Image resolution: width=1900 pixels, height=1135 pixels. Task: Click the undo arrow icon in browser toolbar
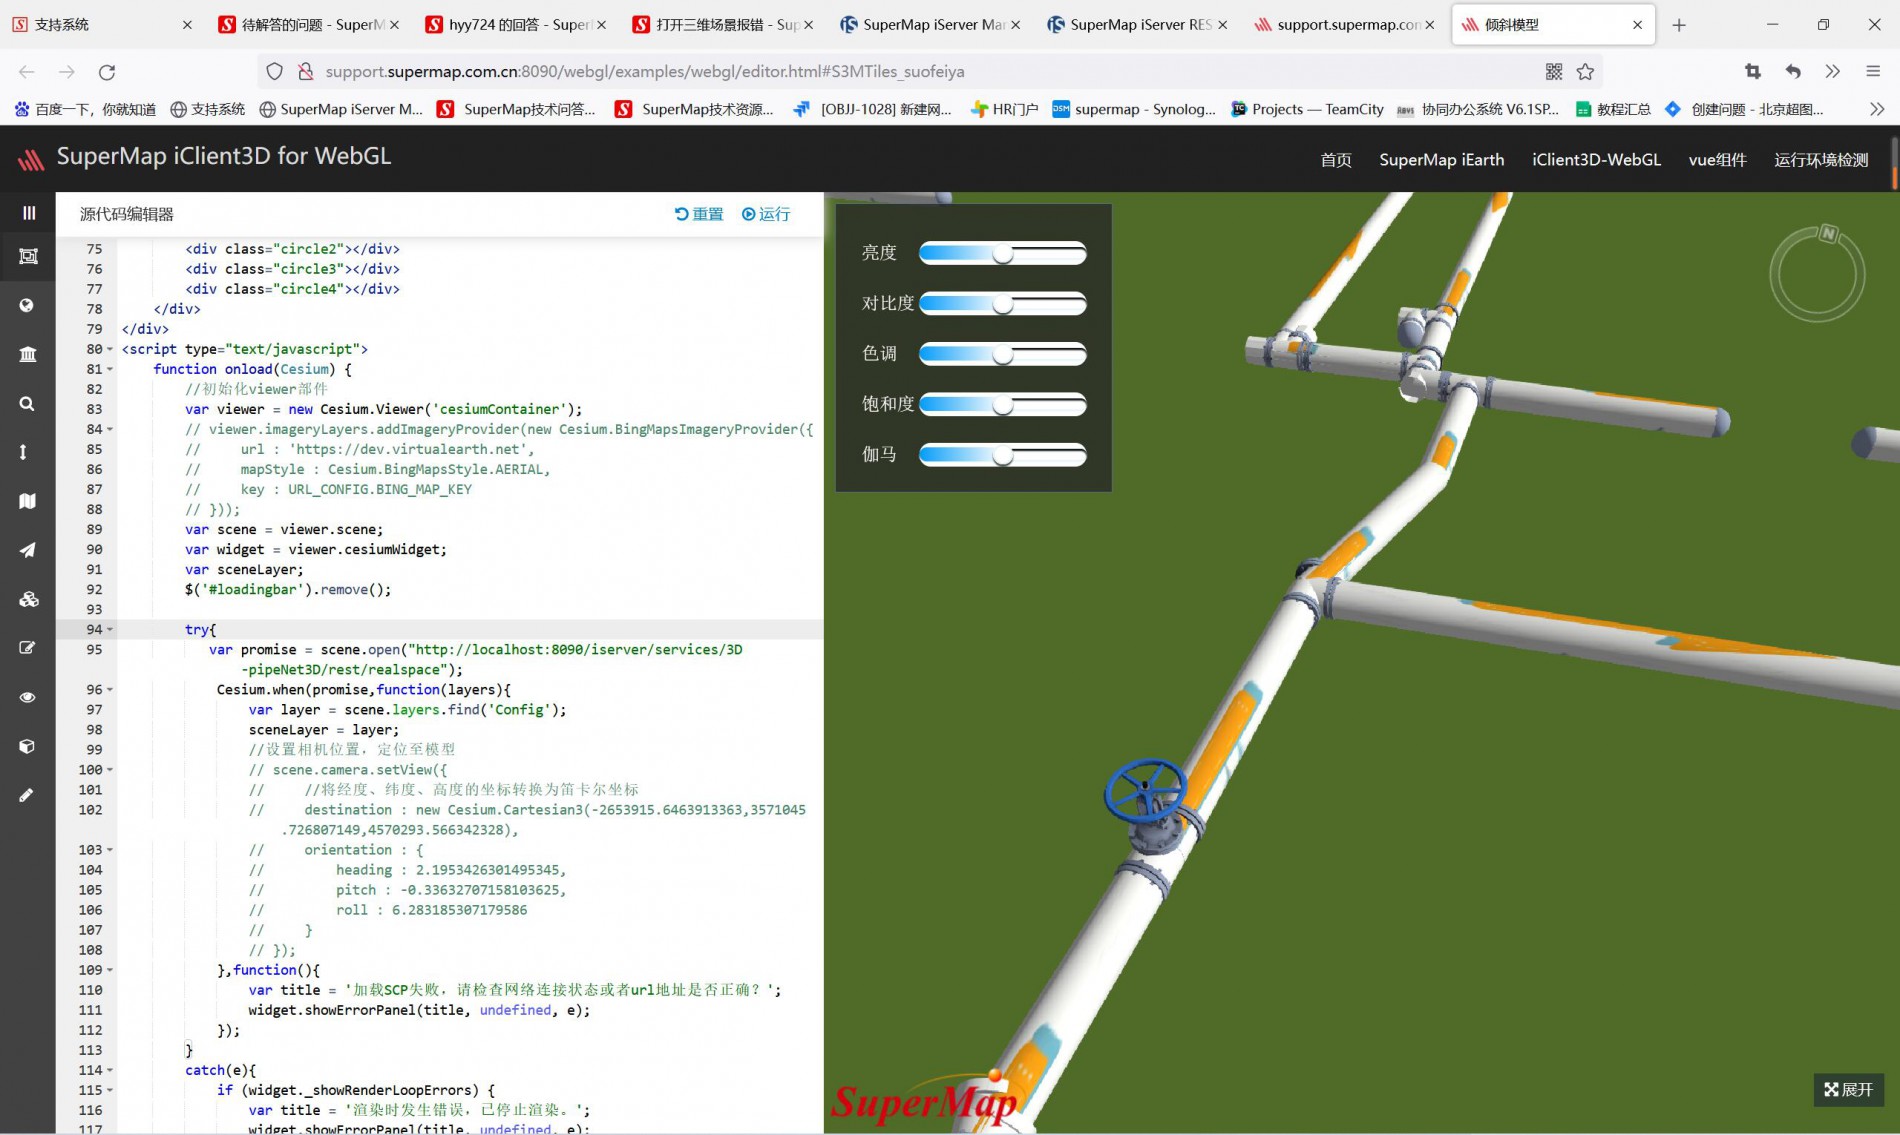[1793, 71]
